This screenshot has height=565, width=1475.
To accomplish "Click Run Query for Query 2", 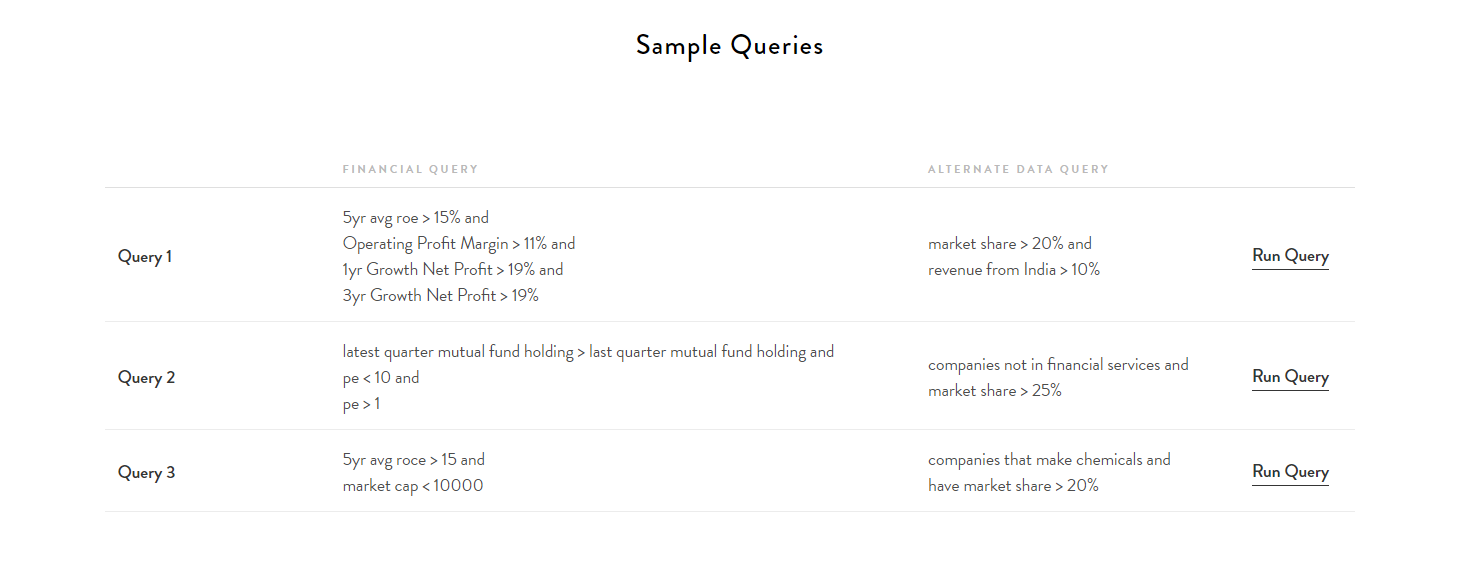I will pos(1290,377).
